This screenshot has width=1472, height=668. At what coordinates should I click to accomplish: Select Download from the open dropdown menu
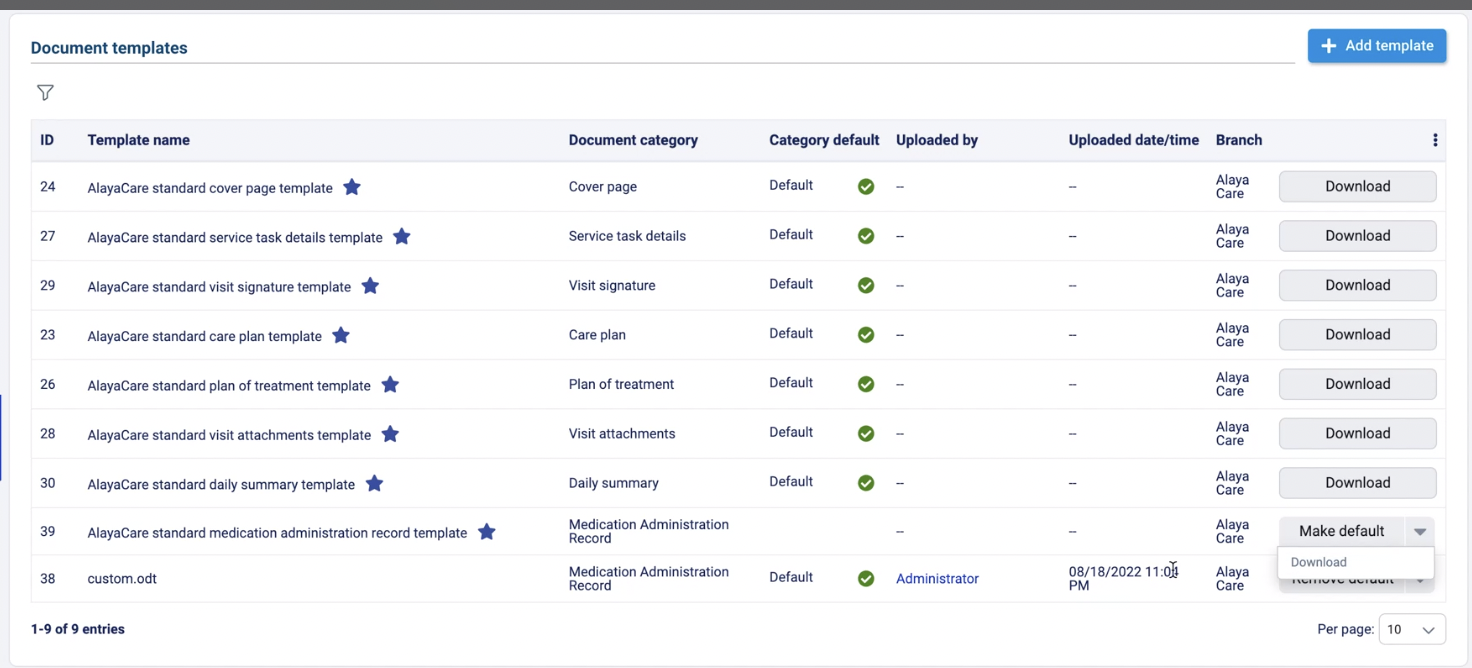(x=1319, y=563)
